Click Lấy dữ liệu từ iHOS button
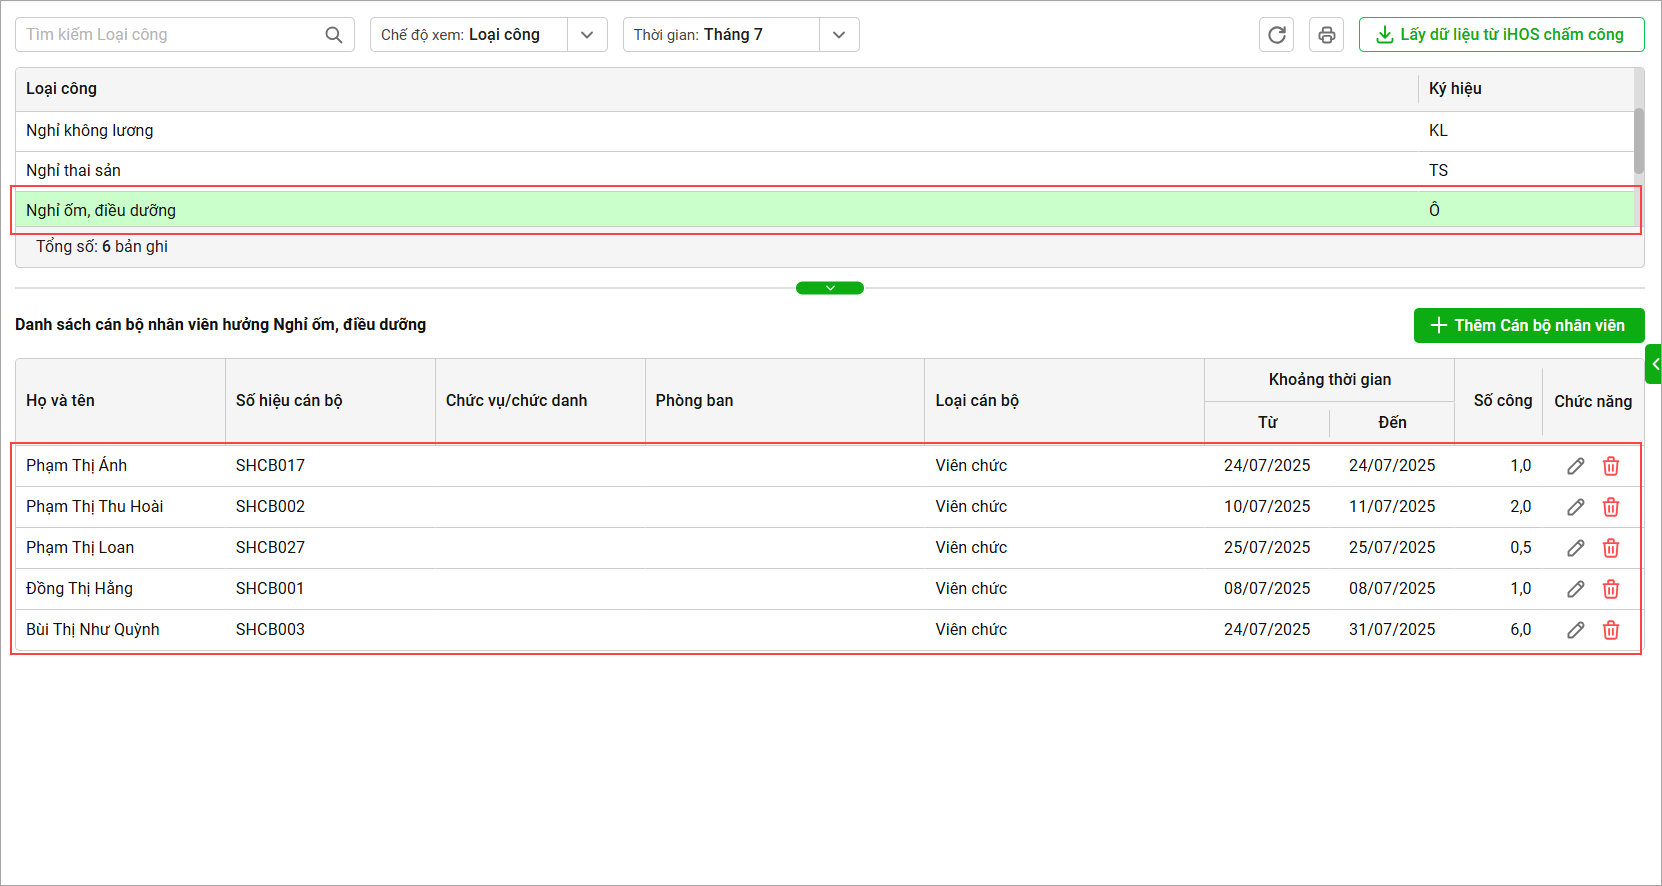The image size is (1662, 886). (x=1501, y=35)
